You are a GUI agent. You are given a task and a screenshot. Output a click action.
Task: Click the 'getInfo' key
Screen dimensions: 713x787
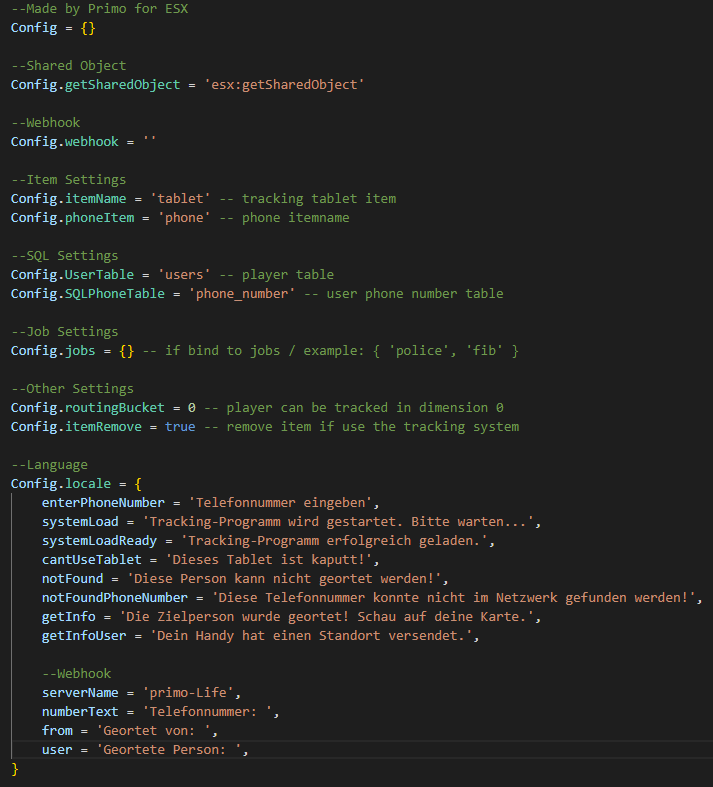pos(68,617)
